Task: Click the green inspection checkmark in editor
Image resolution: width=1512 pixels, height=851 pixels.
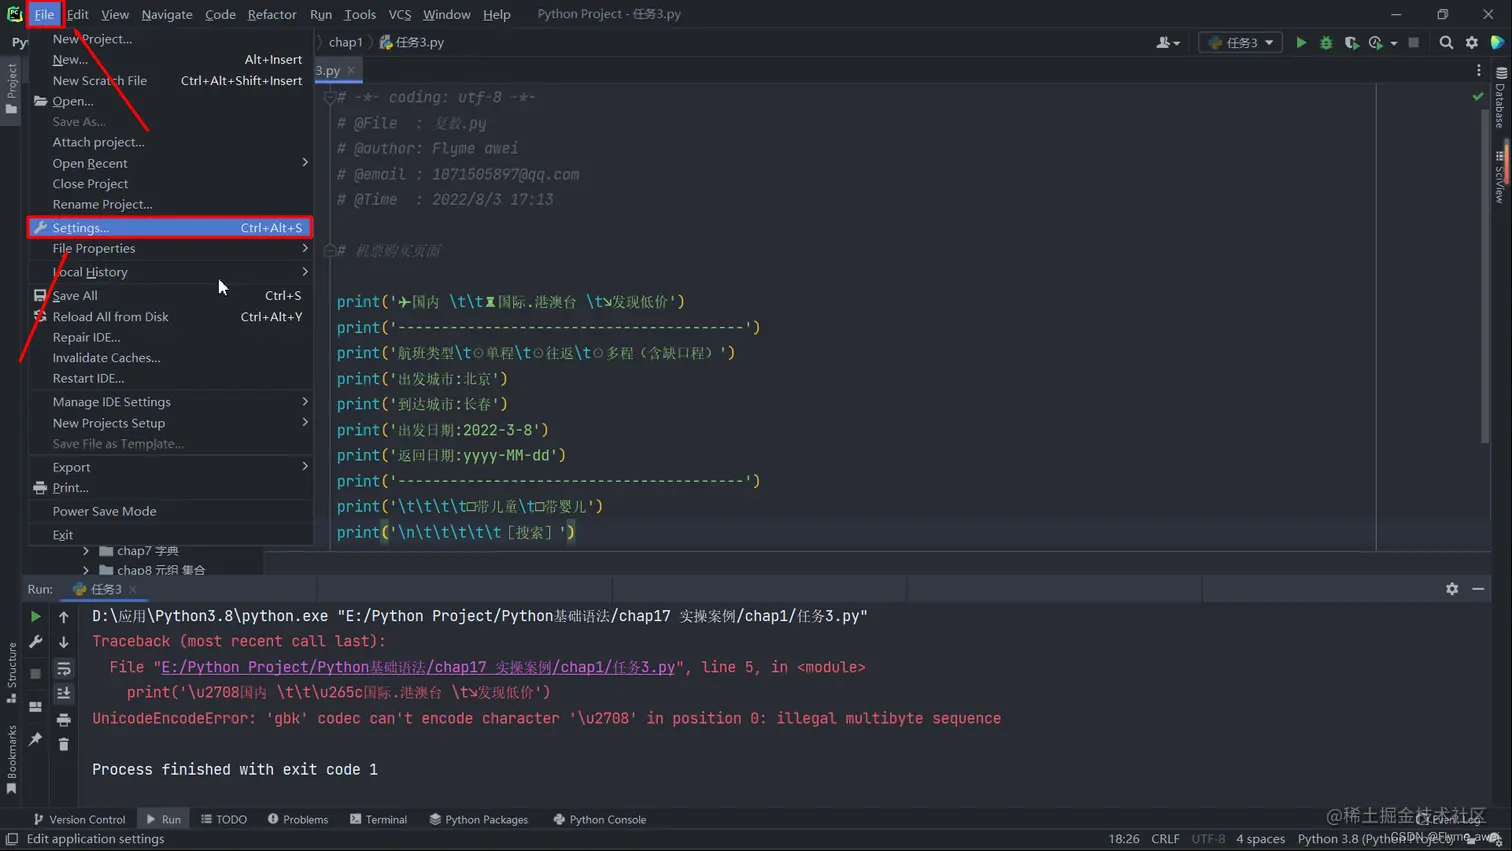Action: coord(1478,97)
